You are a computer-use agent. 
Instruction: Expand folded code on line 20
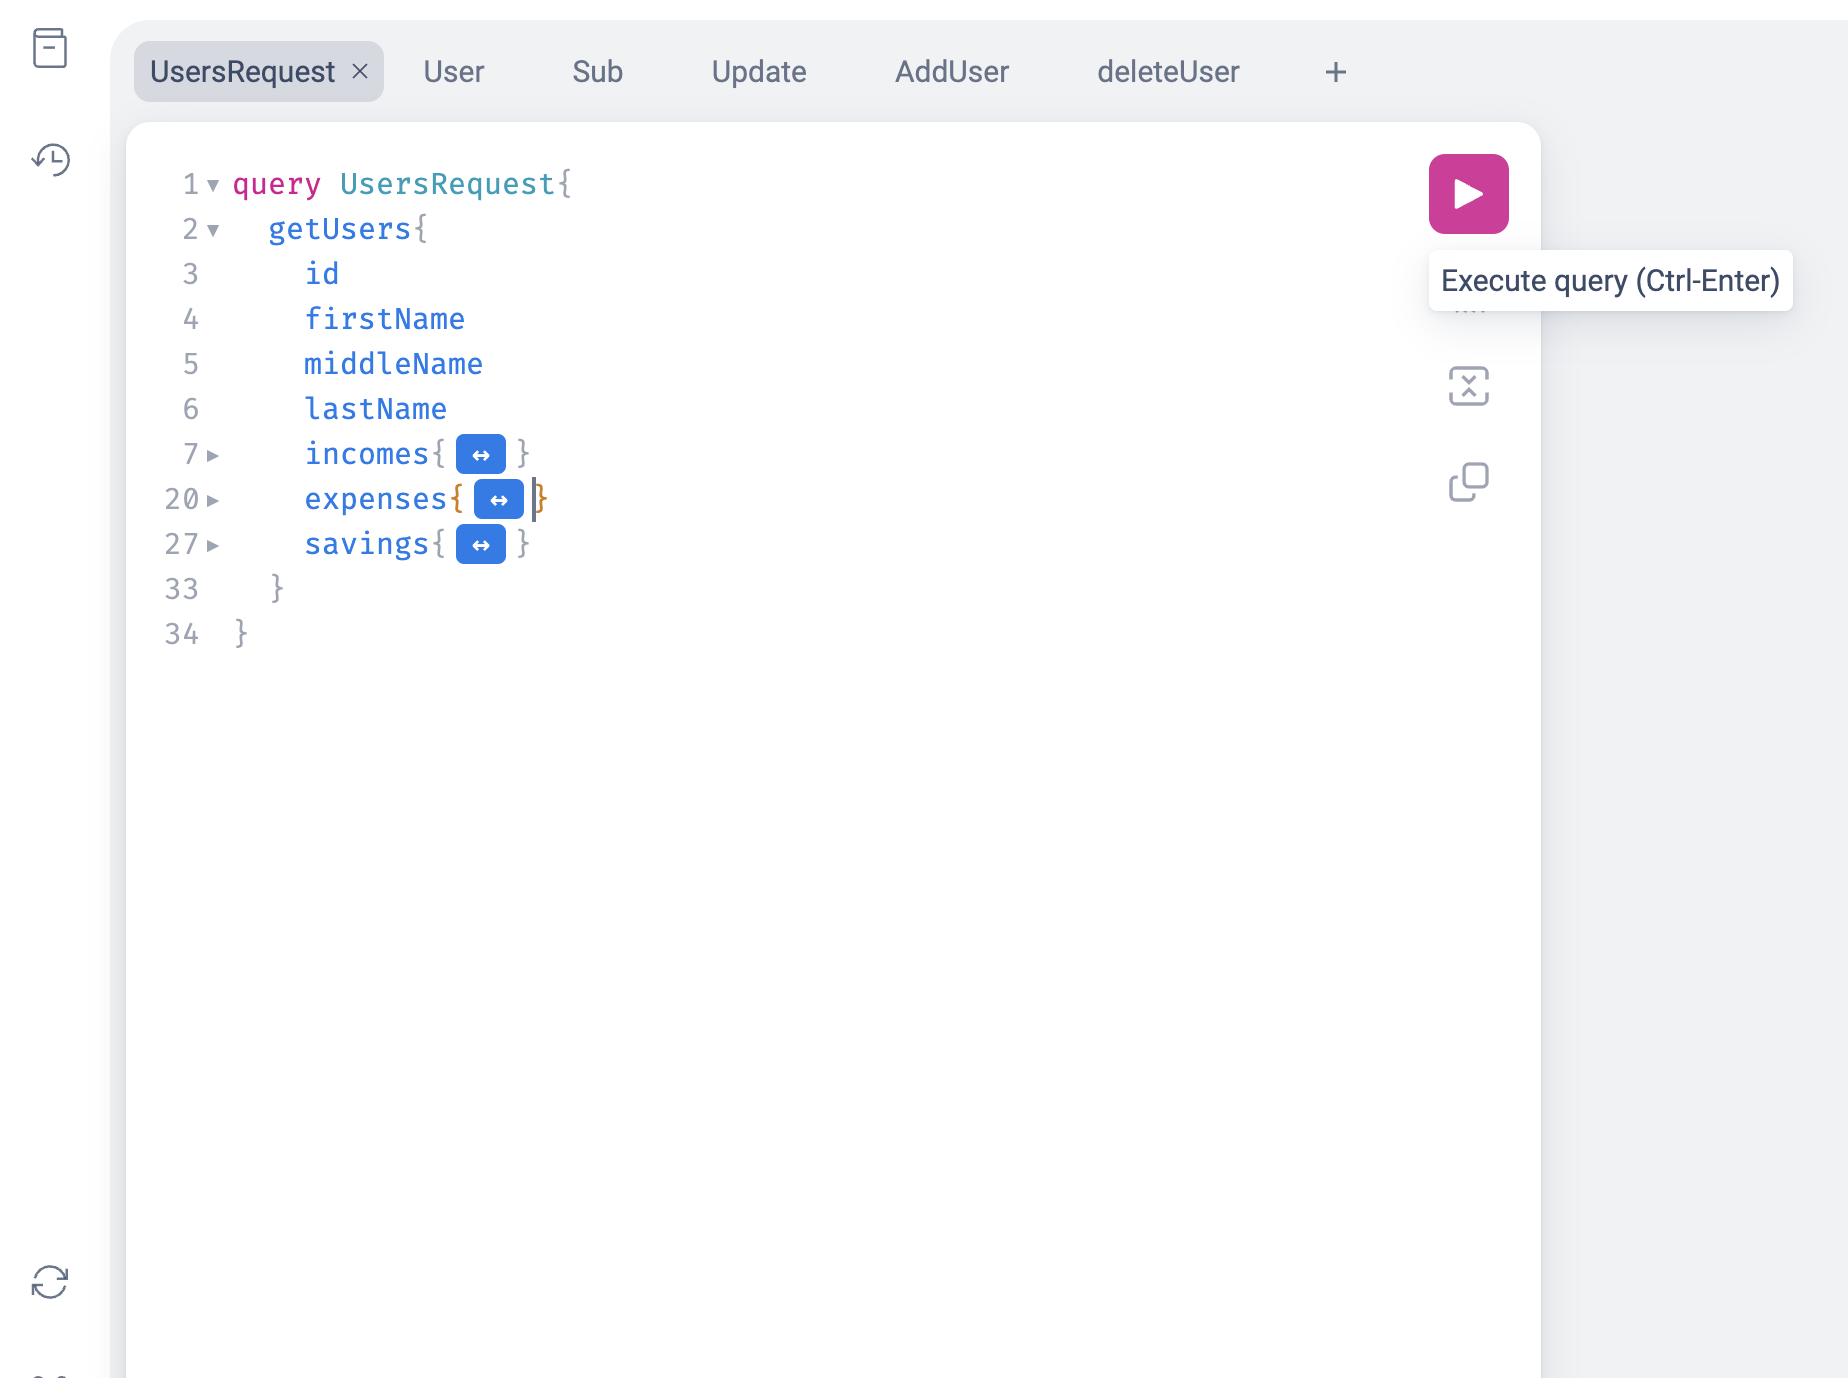pos(212,500)
